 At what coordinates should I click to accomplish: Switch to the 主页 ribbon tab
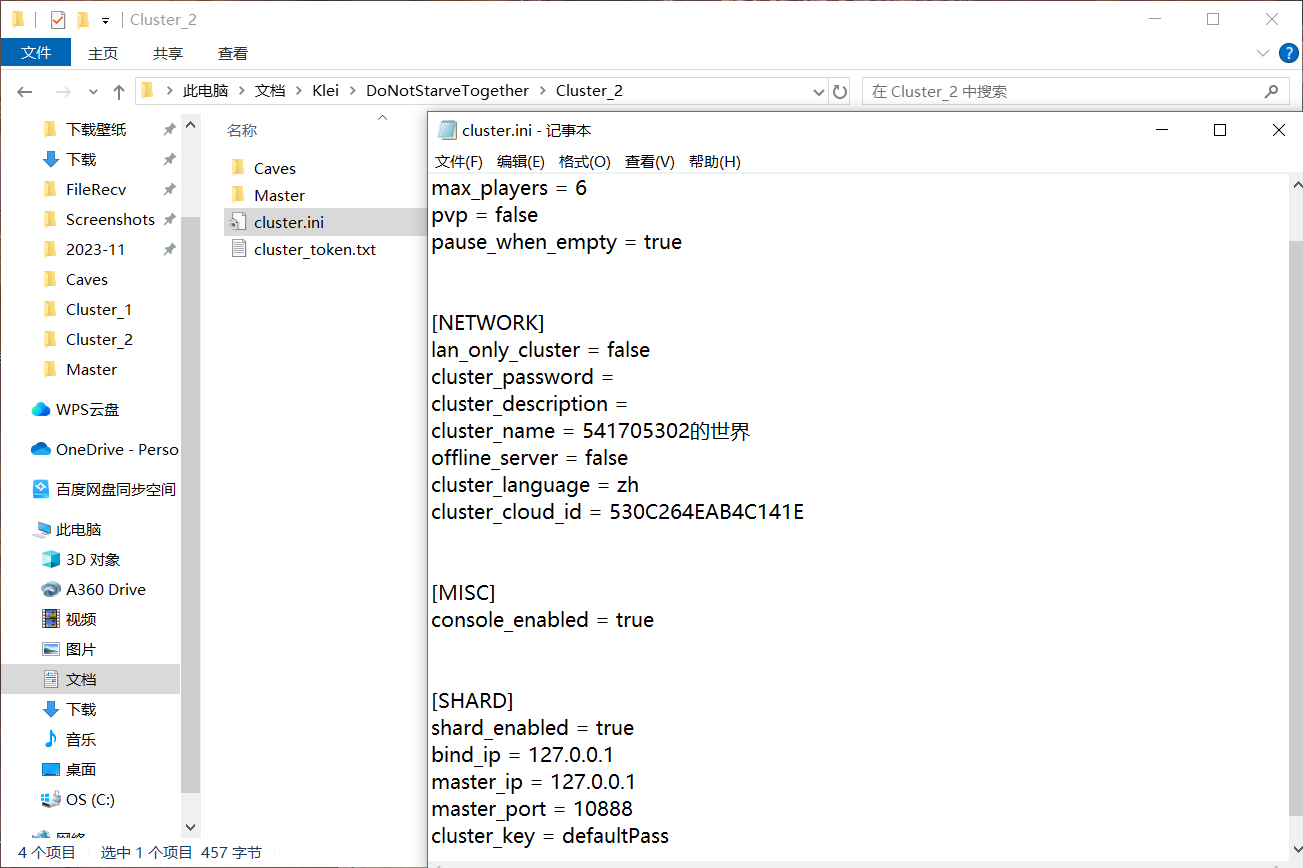tap(103, 53)
